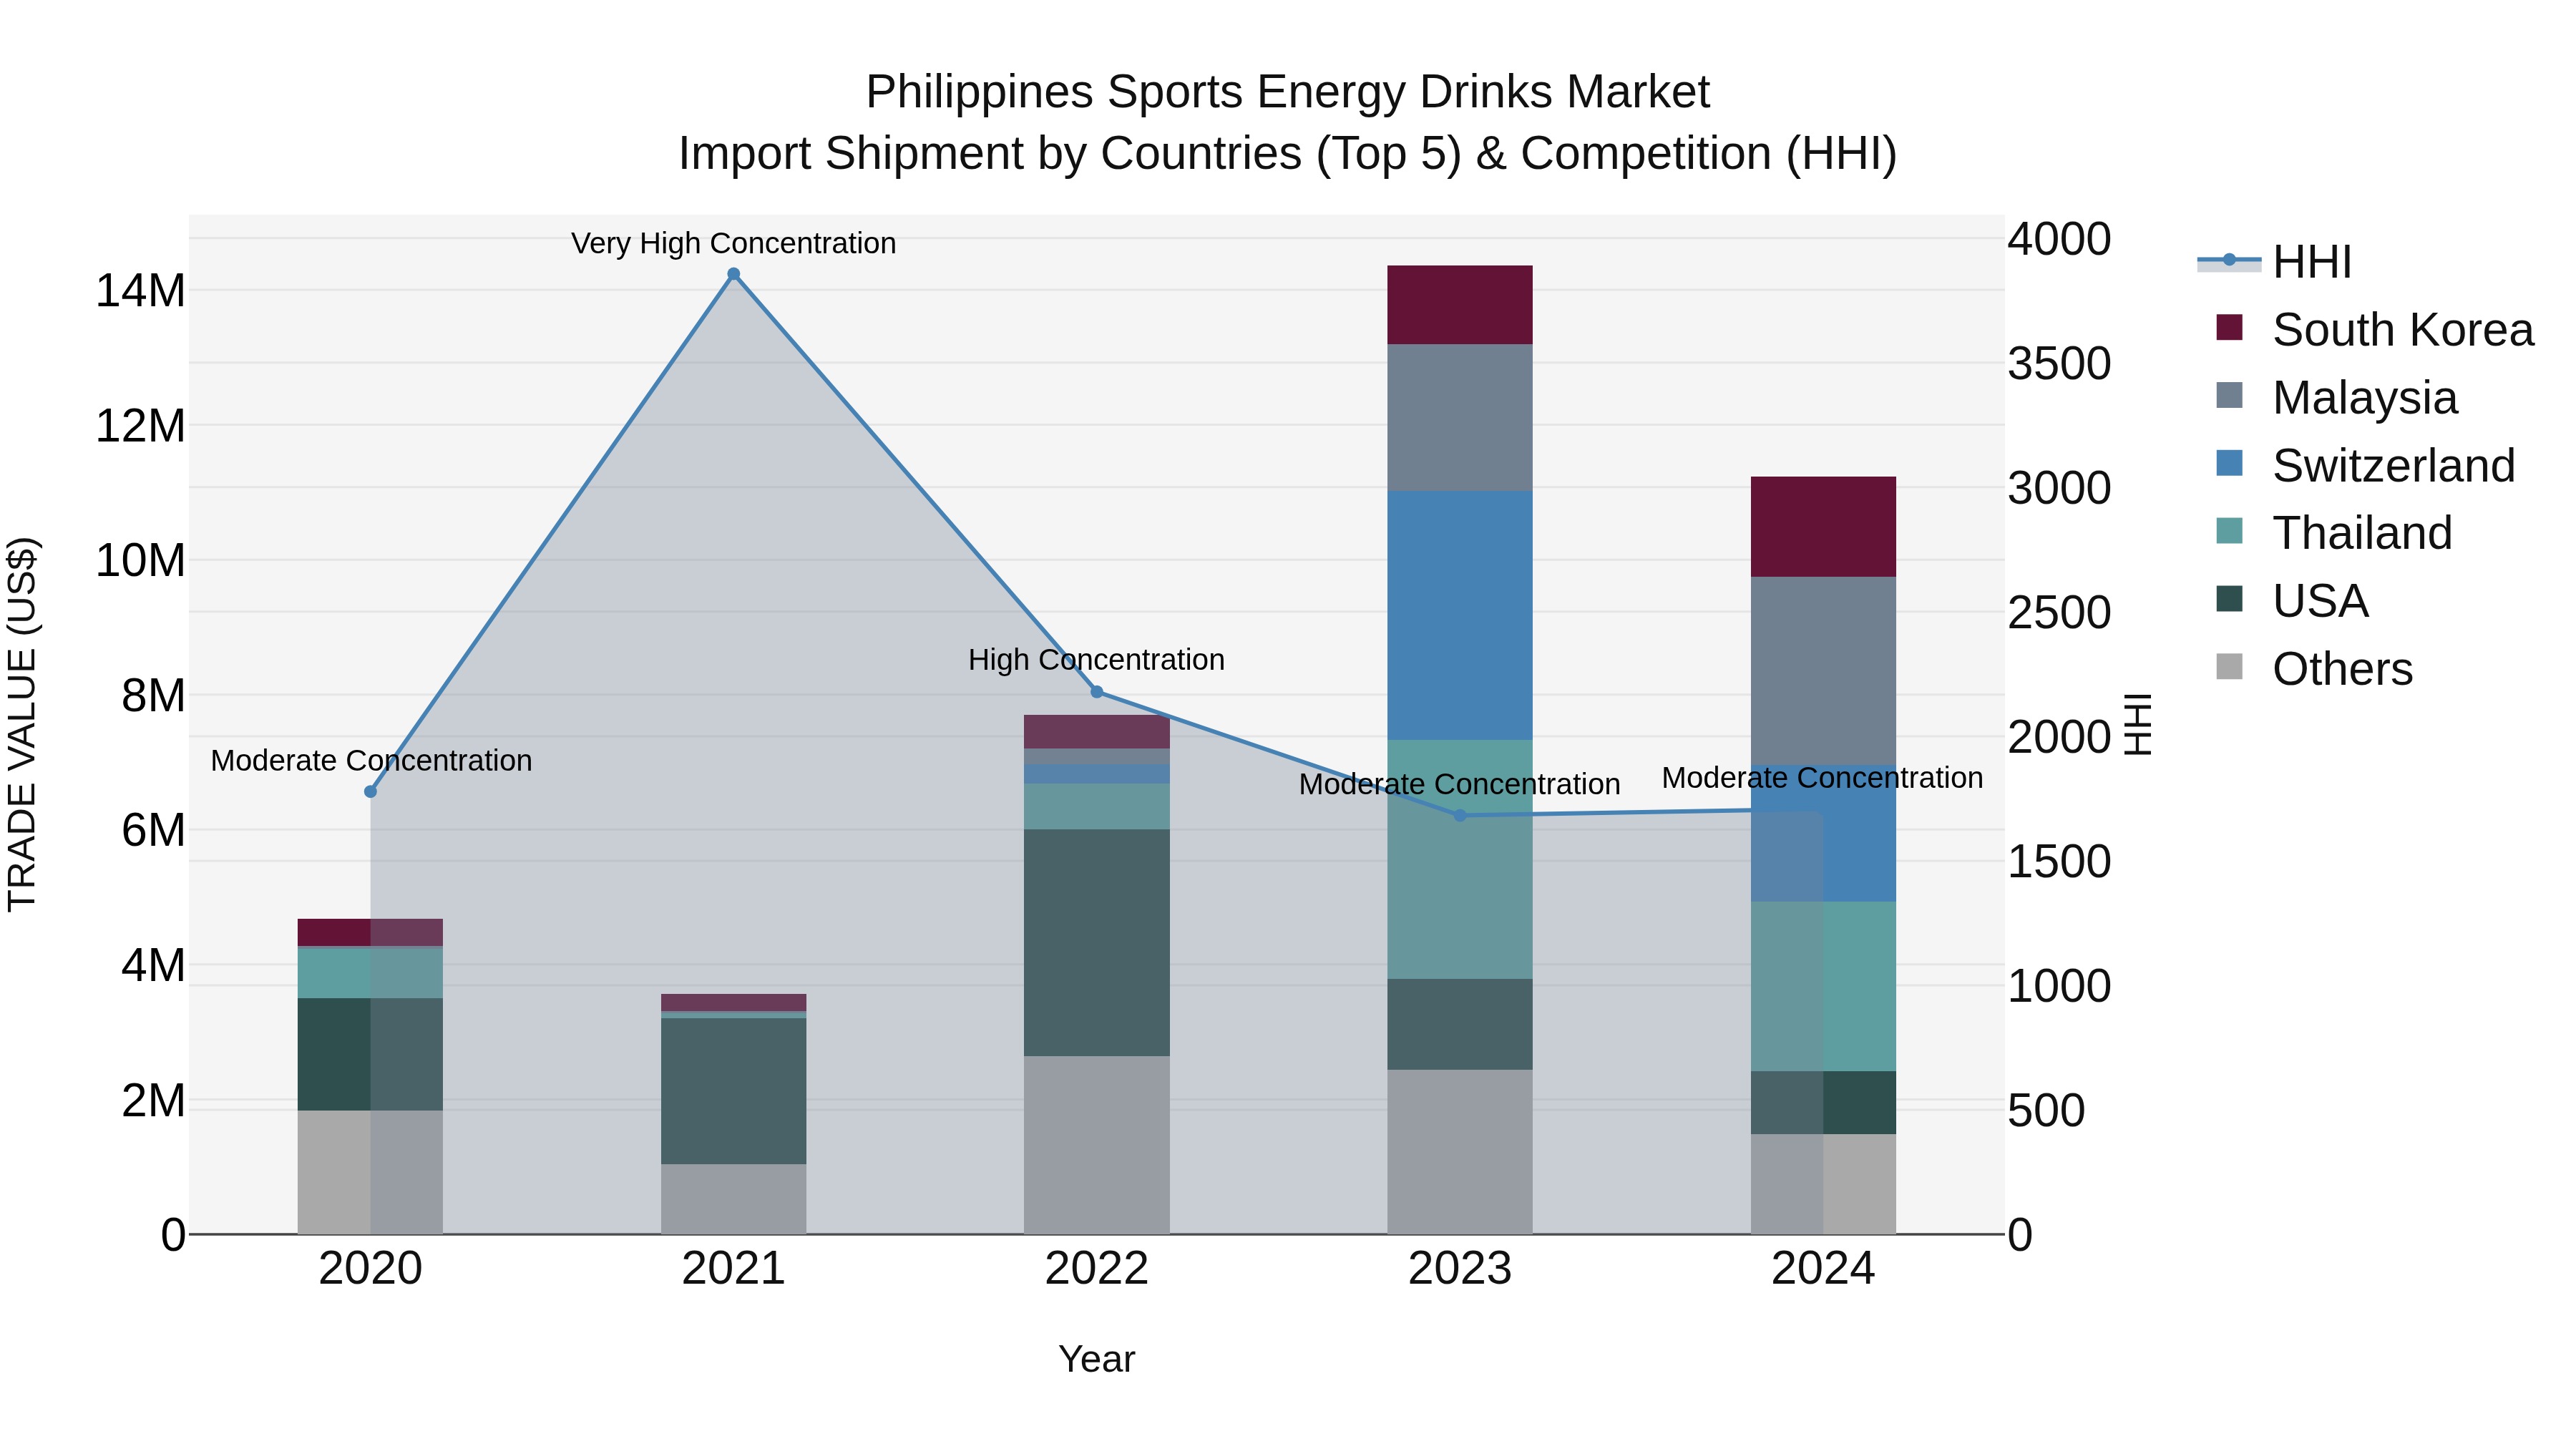Toggle USA legend entry
The width and height of the screenshot is (2576, 1449).
tap(2293, 601)
